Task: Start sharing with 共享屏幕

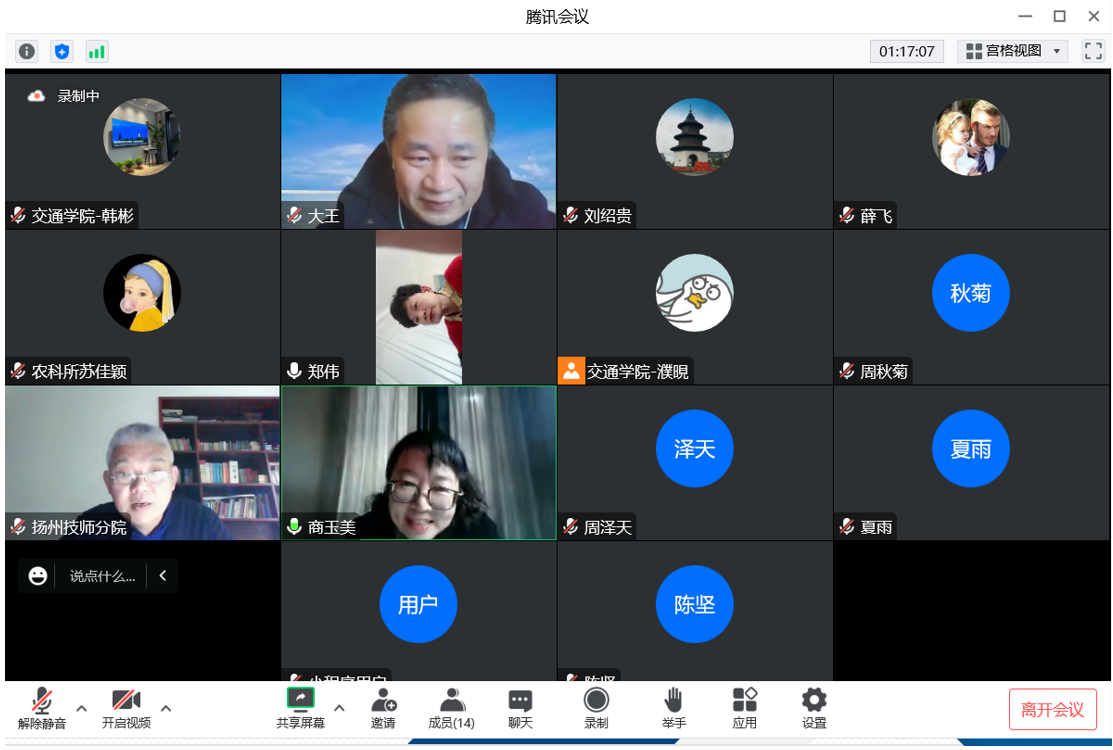Action: pos(300,708)
